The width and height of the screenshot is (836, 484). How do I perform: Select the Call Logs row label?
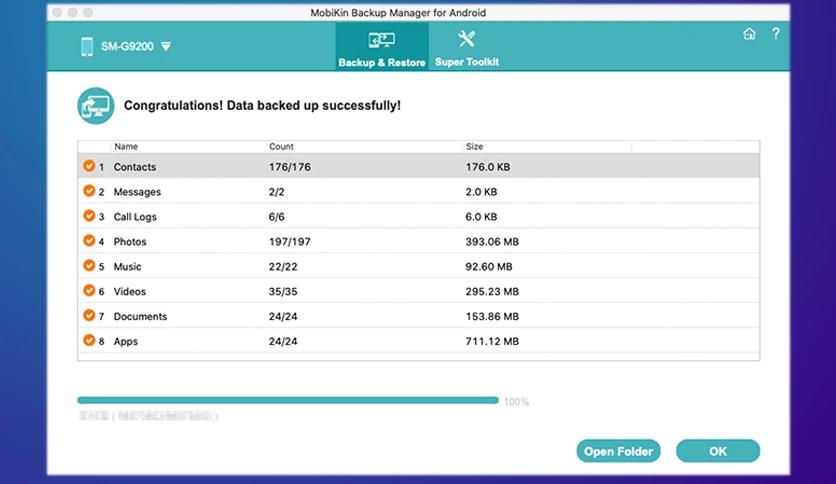[x=135, y=217]
